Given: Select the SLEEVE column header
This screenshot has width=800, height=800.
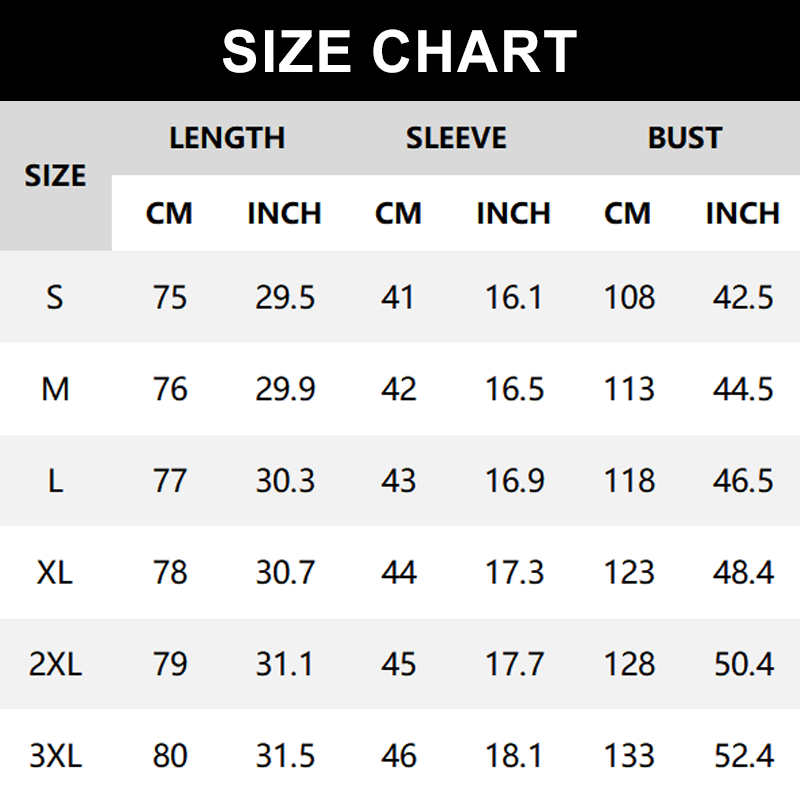Looking at the screenshot, I should coord(456,138).
